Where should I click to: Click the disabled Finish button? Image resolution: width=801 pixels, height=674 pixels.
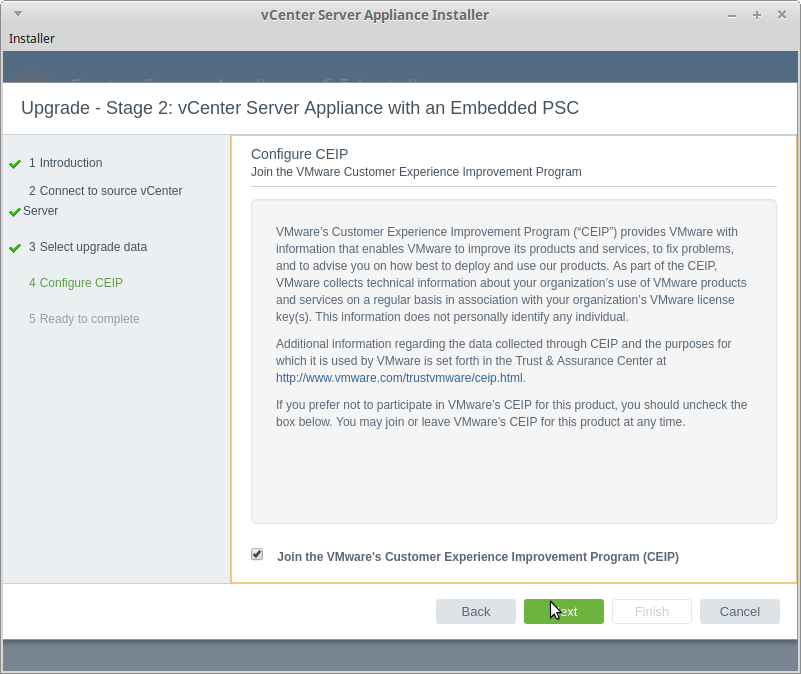point(652,612)
